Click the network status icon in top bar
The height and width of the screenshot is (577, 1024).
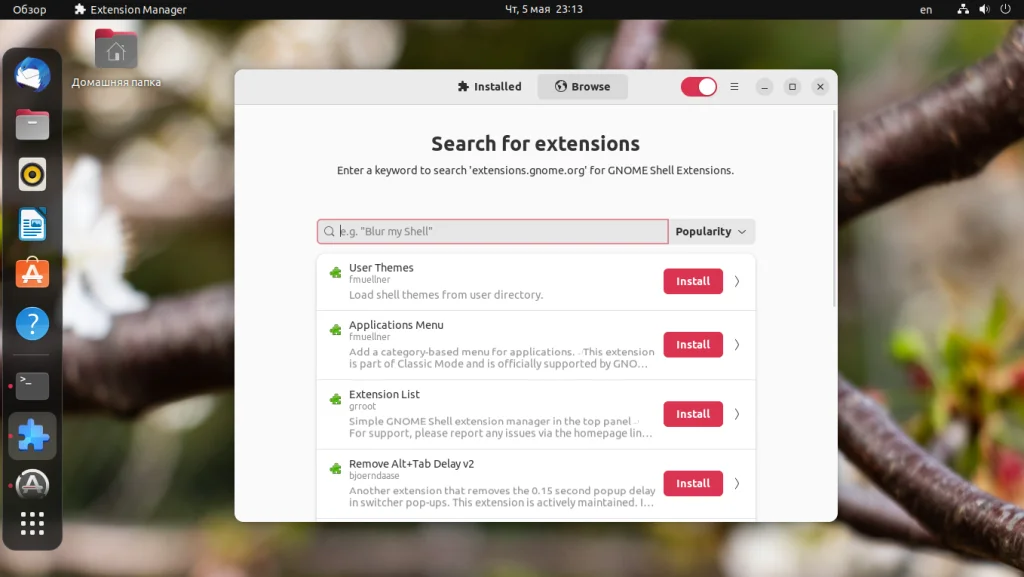point(963,9)
